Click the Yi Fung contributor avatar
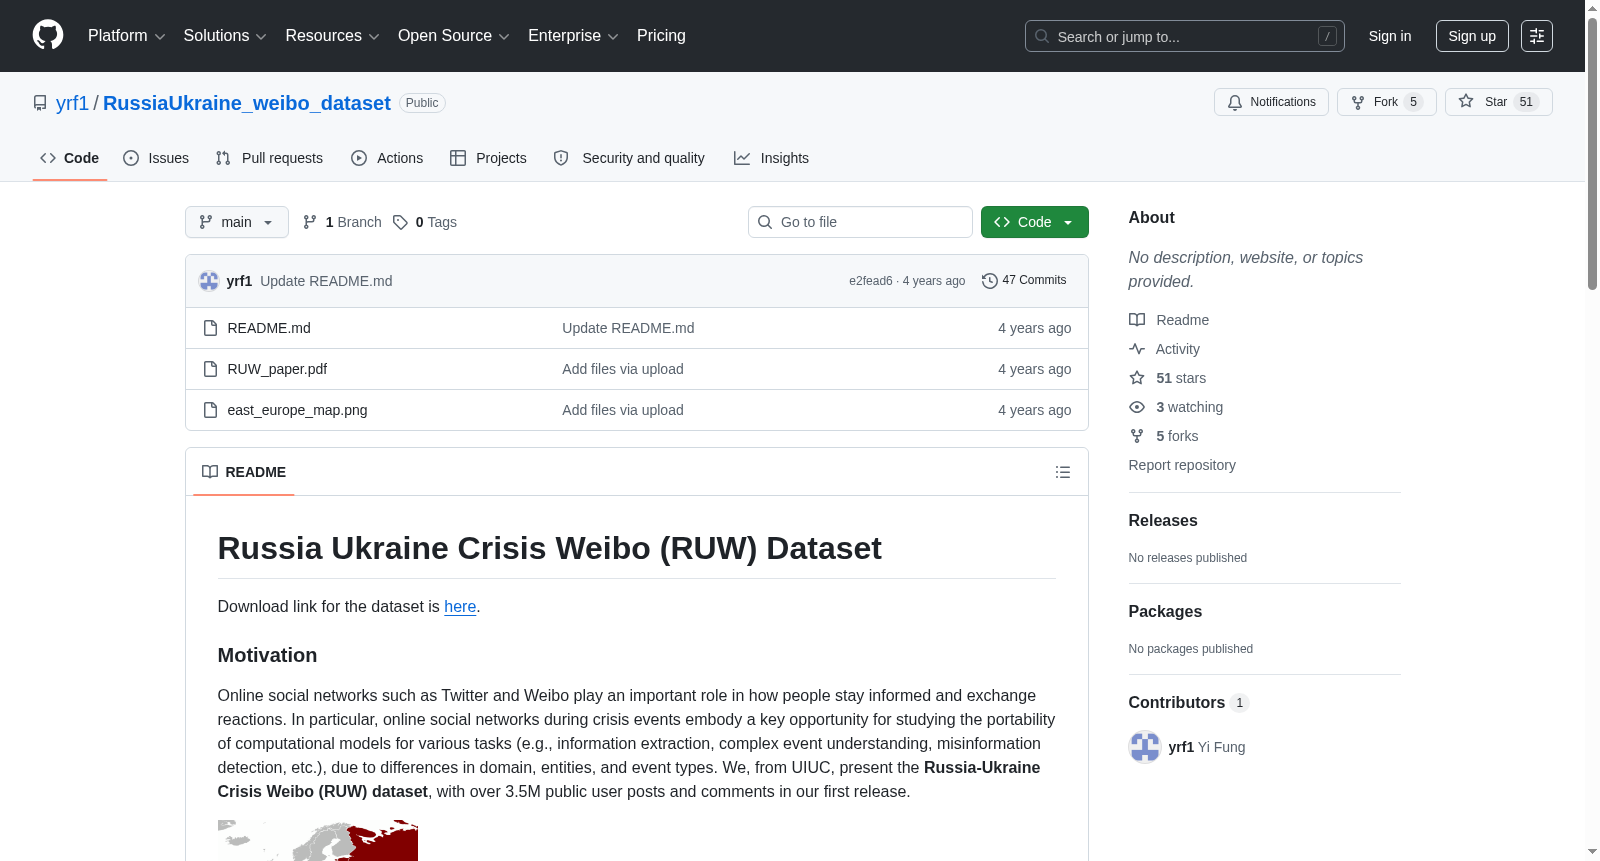The image size is (1600, 861). click(x=1145, y=747)
